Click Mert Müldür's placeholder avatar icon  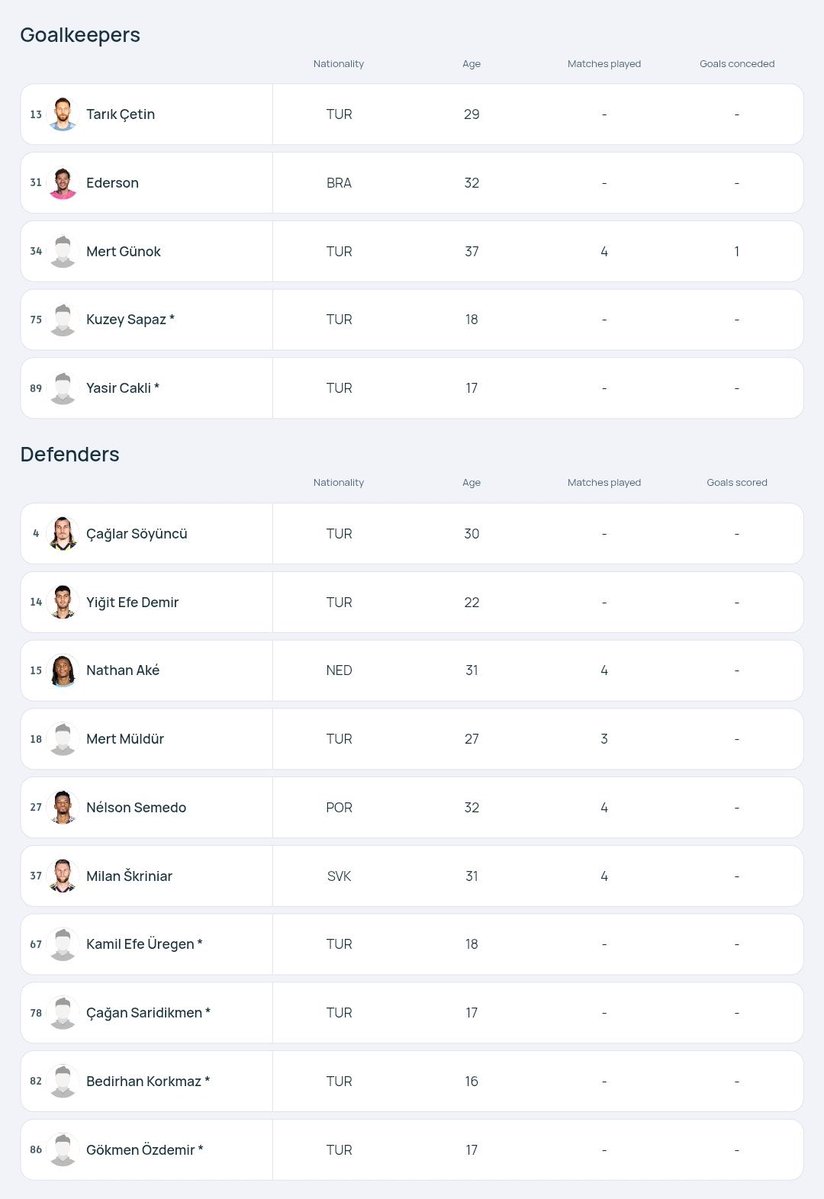pos(63,739)
